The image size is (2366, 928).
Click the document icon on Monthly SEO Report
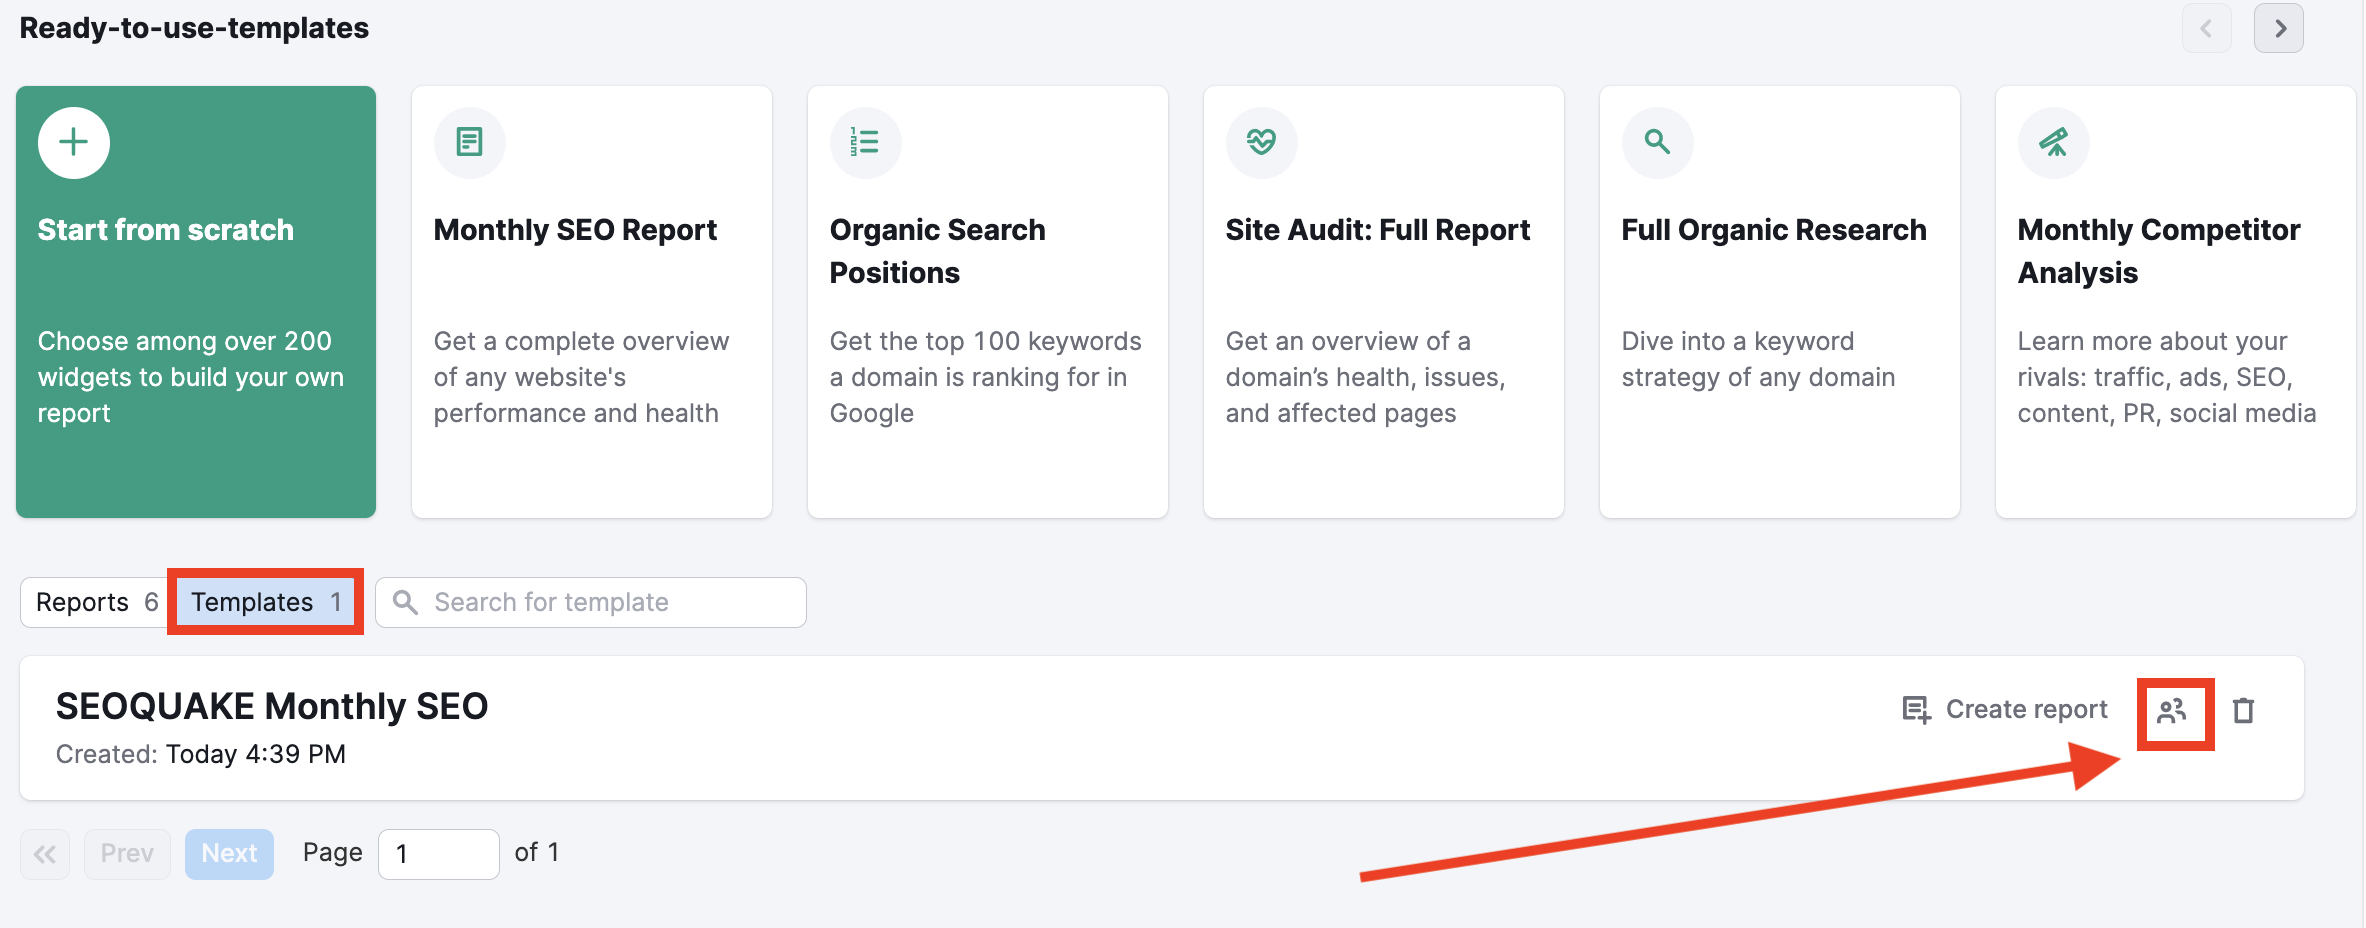coord(469,143)
